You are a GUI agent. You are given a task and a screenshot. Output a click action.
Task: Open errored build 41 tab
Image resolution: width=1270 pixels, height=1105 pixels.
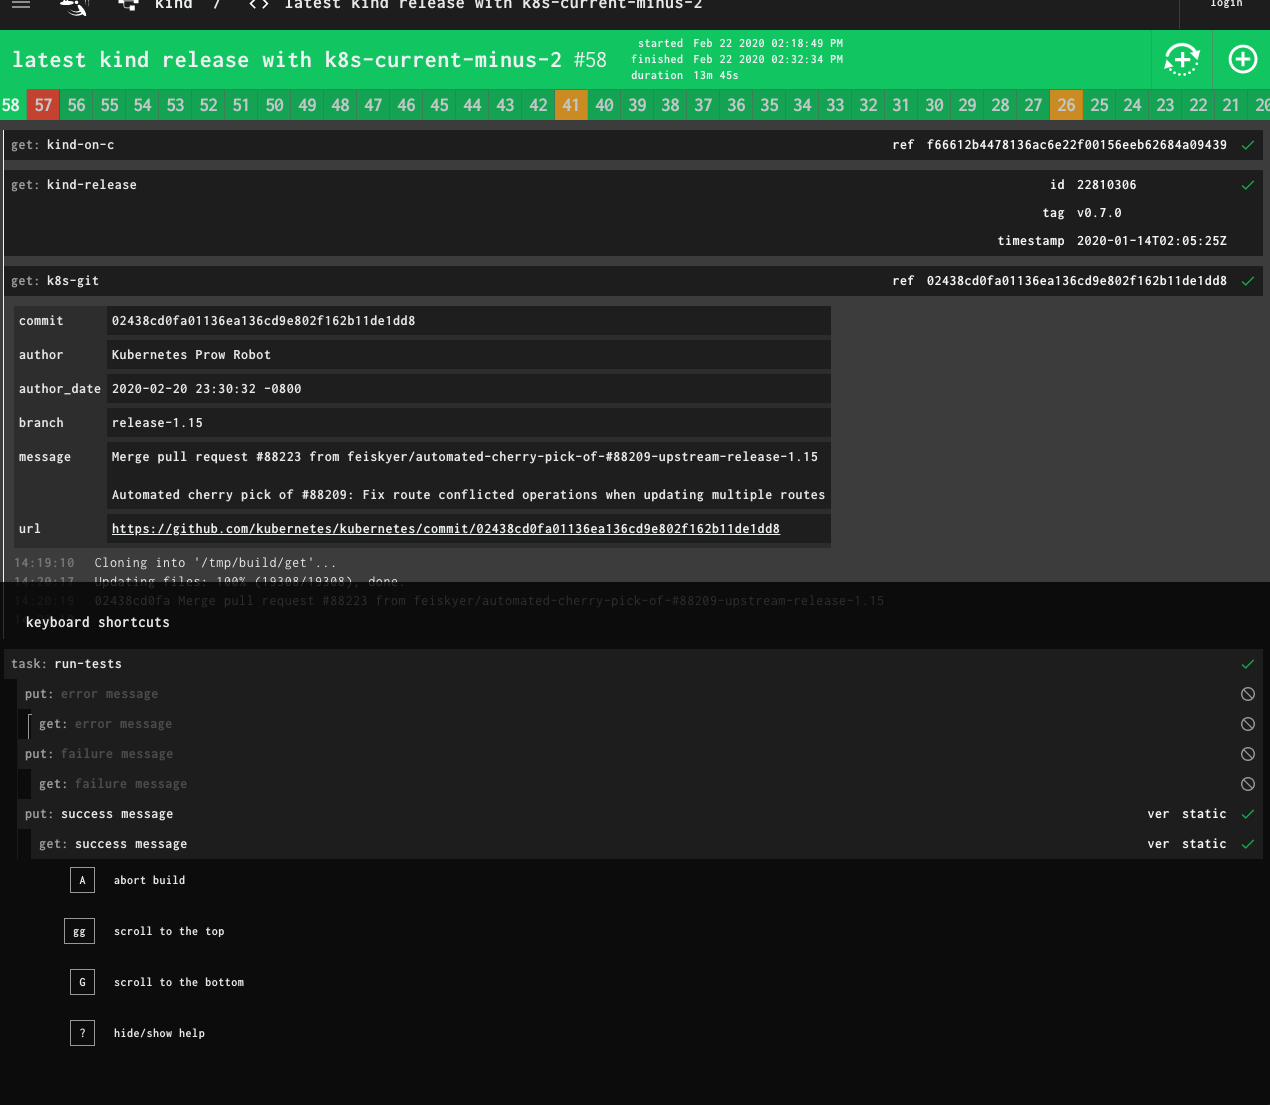click(571, 105)
